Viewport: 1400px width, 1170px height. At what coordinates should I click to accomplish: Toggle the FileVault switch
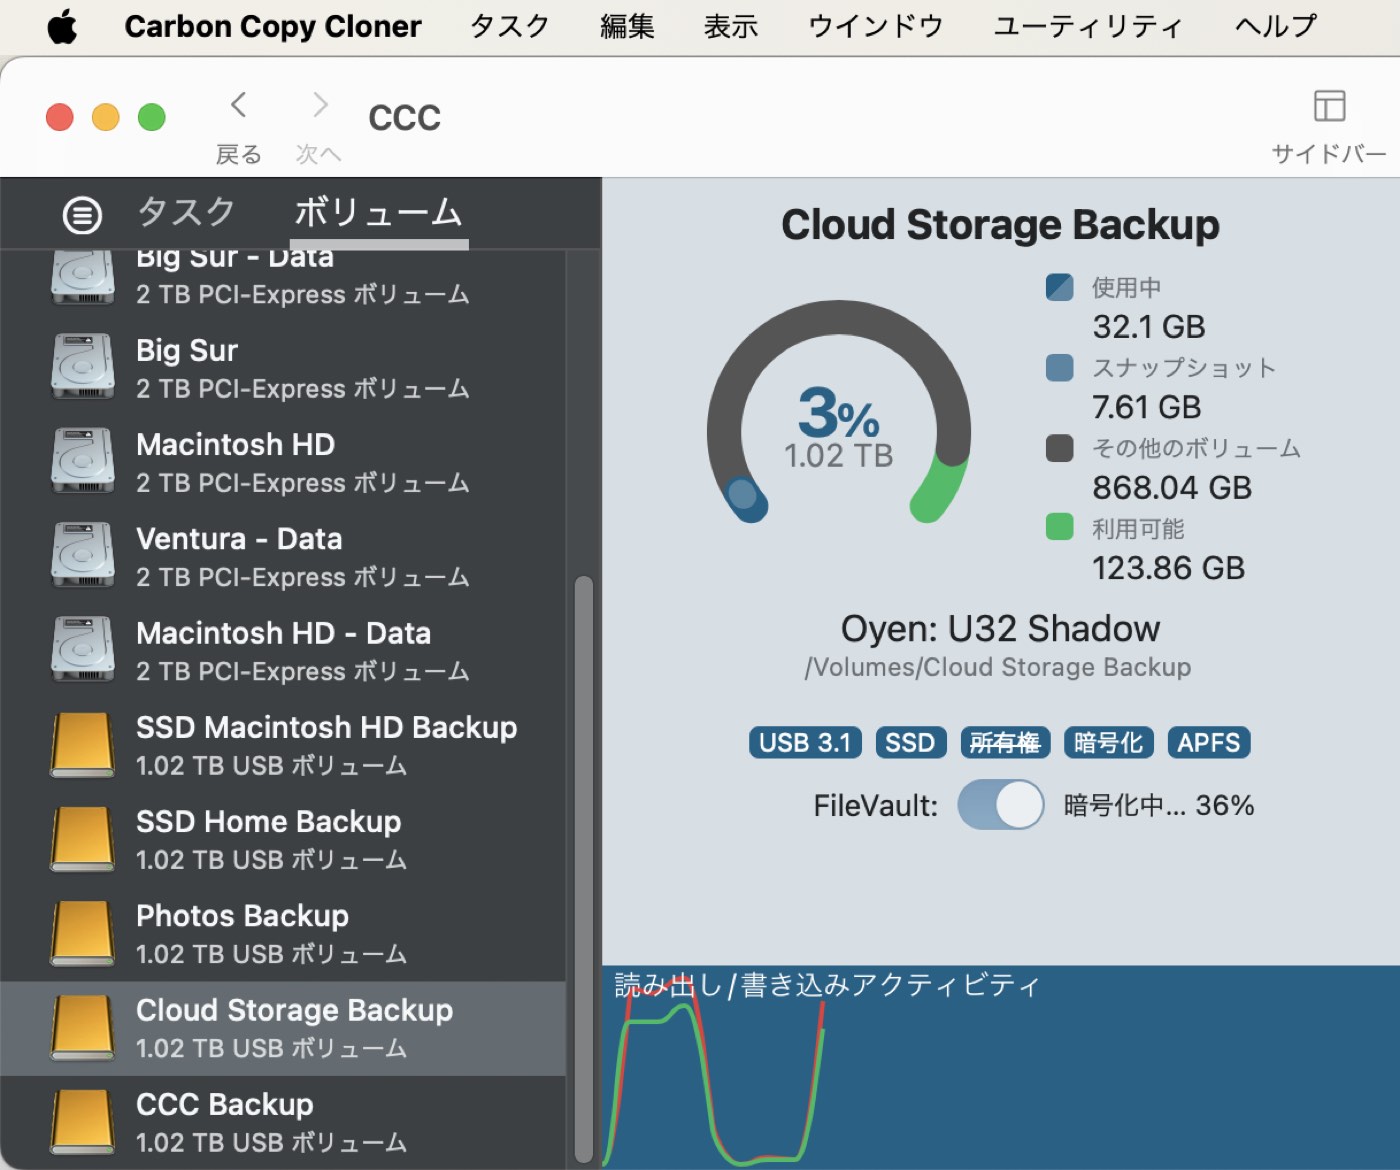(x=1000, y=805)
